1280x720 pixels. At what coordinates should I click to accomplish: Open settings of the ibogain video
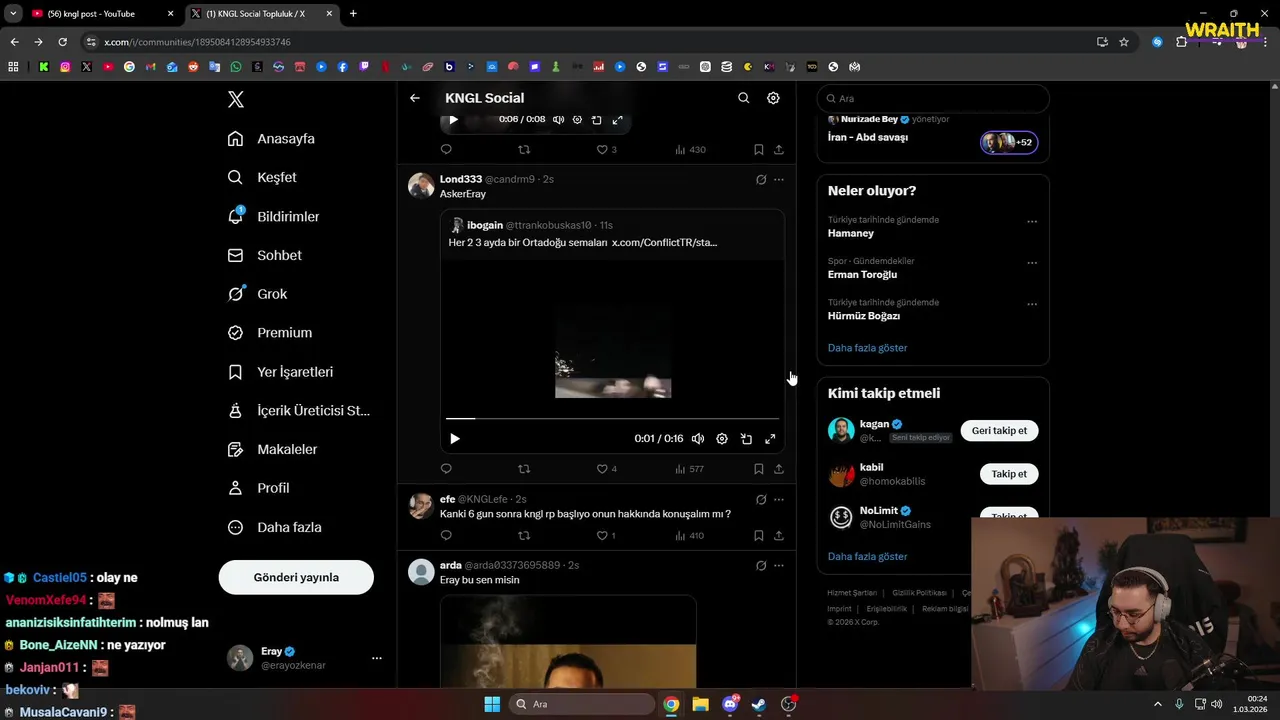722,438
